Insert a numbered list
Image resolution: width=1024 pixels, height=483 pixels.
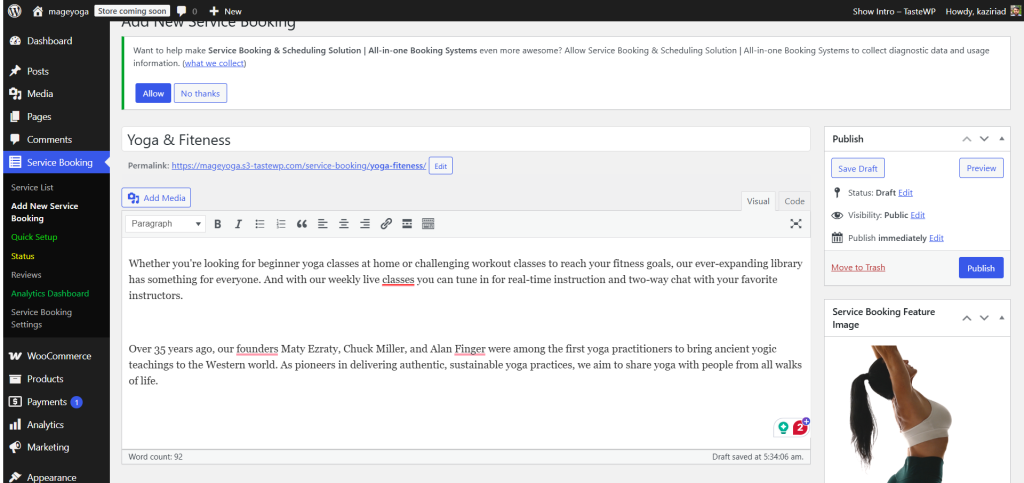click(281, 224)
